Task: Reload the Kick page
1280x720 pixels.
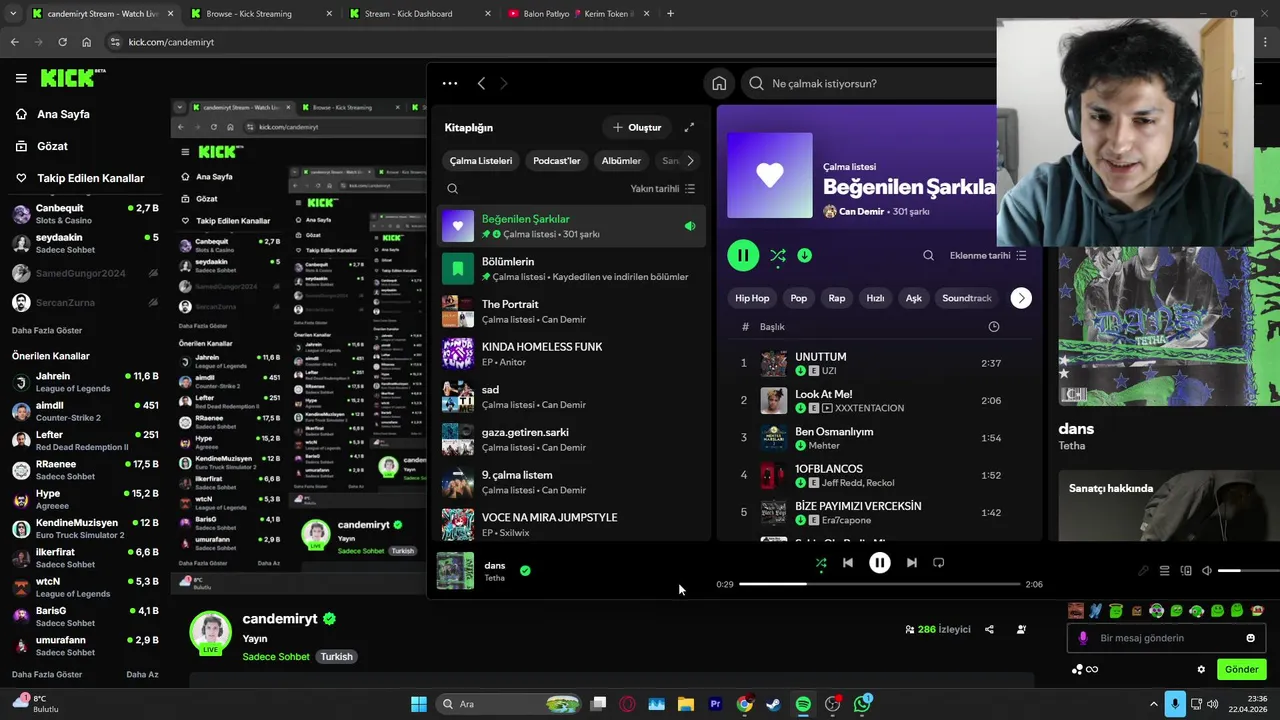Action: click(x=62, y=42)
